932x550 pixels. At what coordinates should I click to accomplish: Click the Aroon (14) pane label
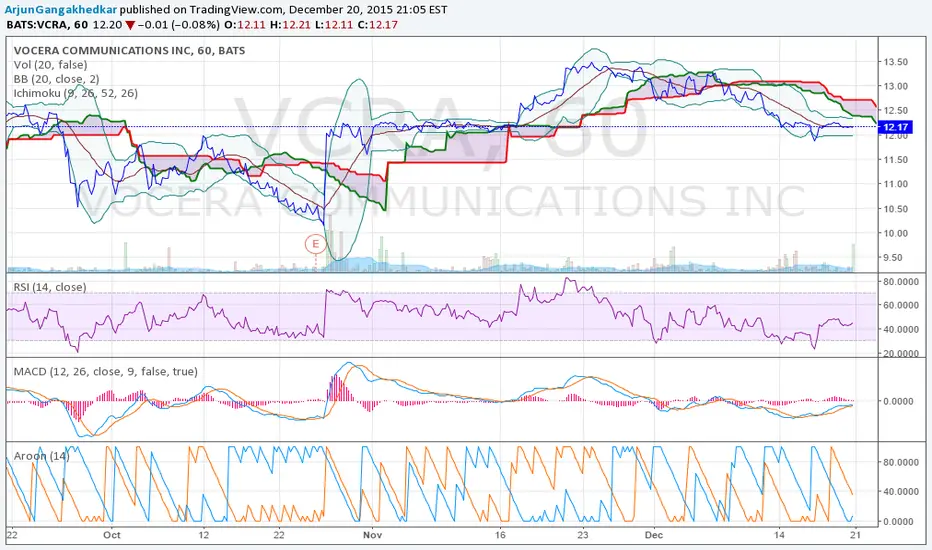(x=42, y=456)
